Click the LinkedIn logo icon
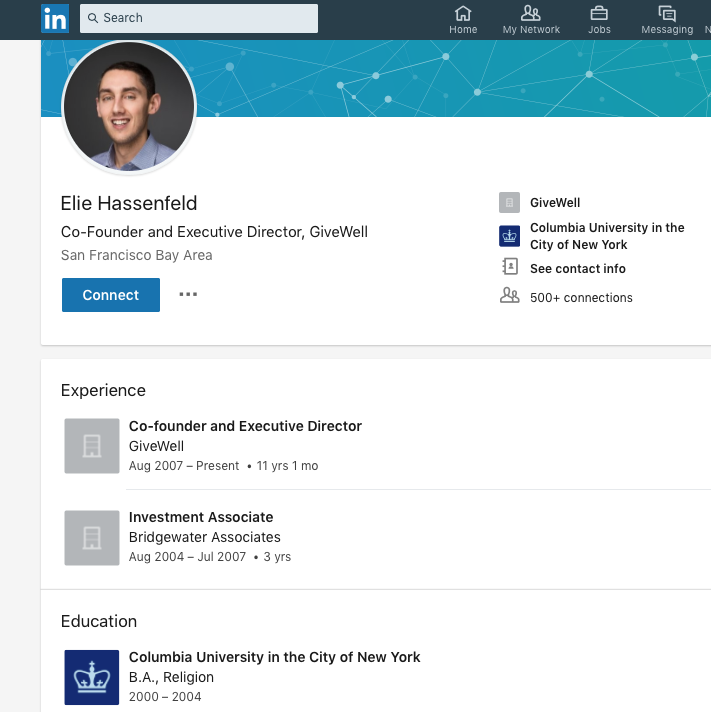The width and height of the screenshot is (711, 712). [55, 18]
